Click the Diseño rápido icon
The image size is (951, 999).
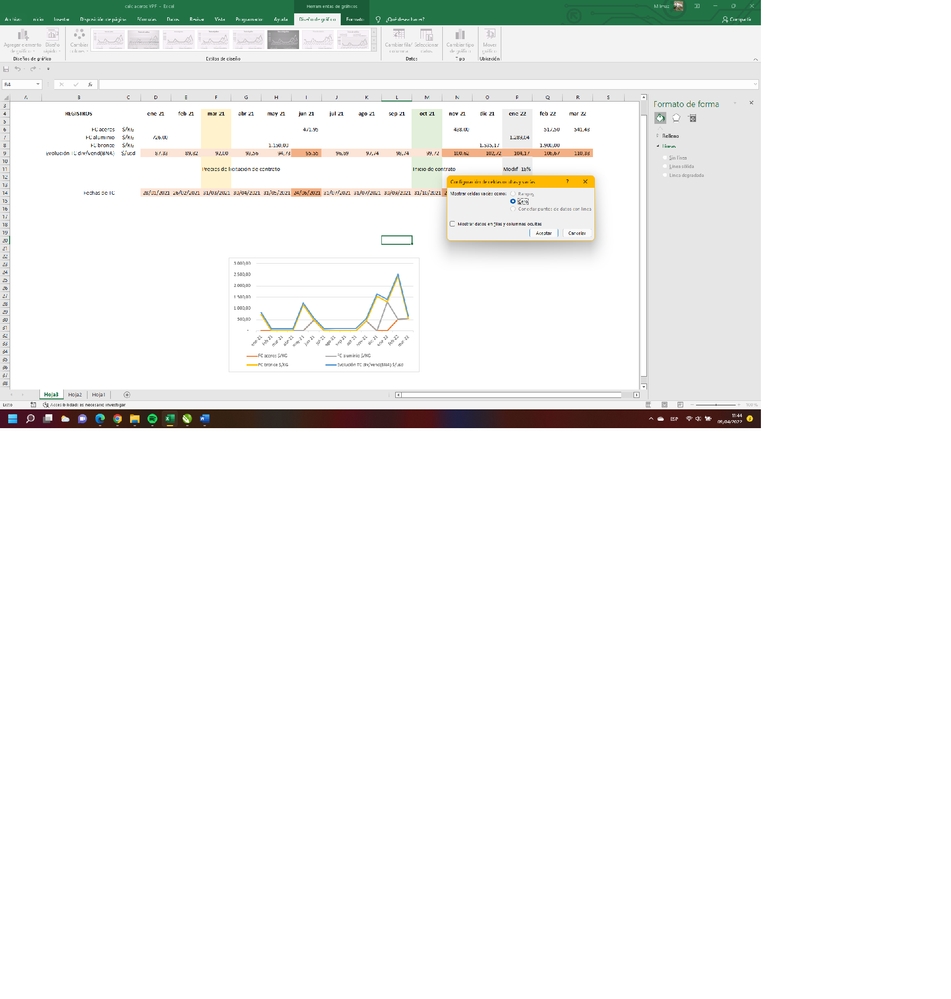pos(52,40)
